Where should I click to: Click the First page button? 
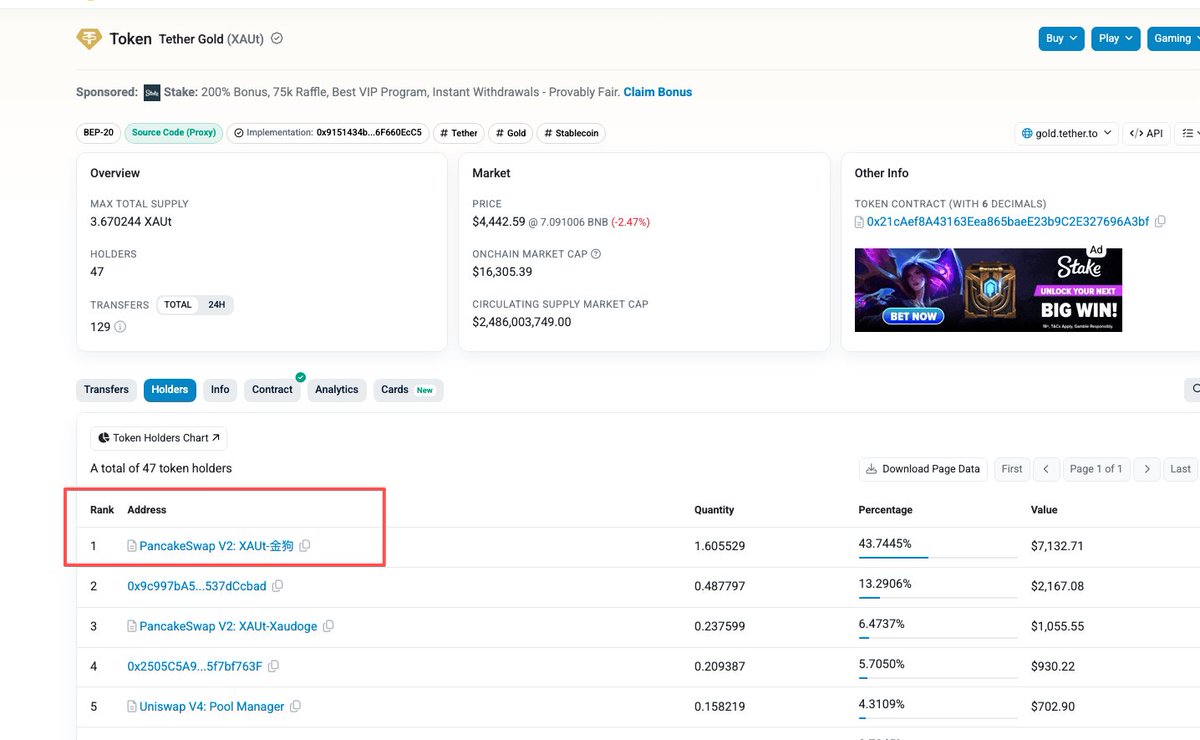[1012, 469]
